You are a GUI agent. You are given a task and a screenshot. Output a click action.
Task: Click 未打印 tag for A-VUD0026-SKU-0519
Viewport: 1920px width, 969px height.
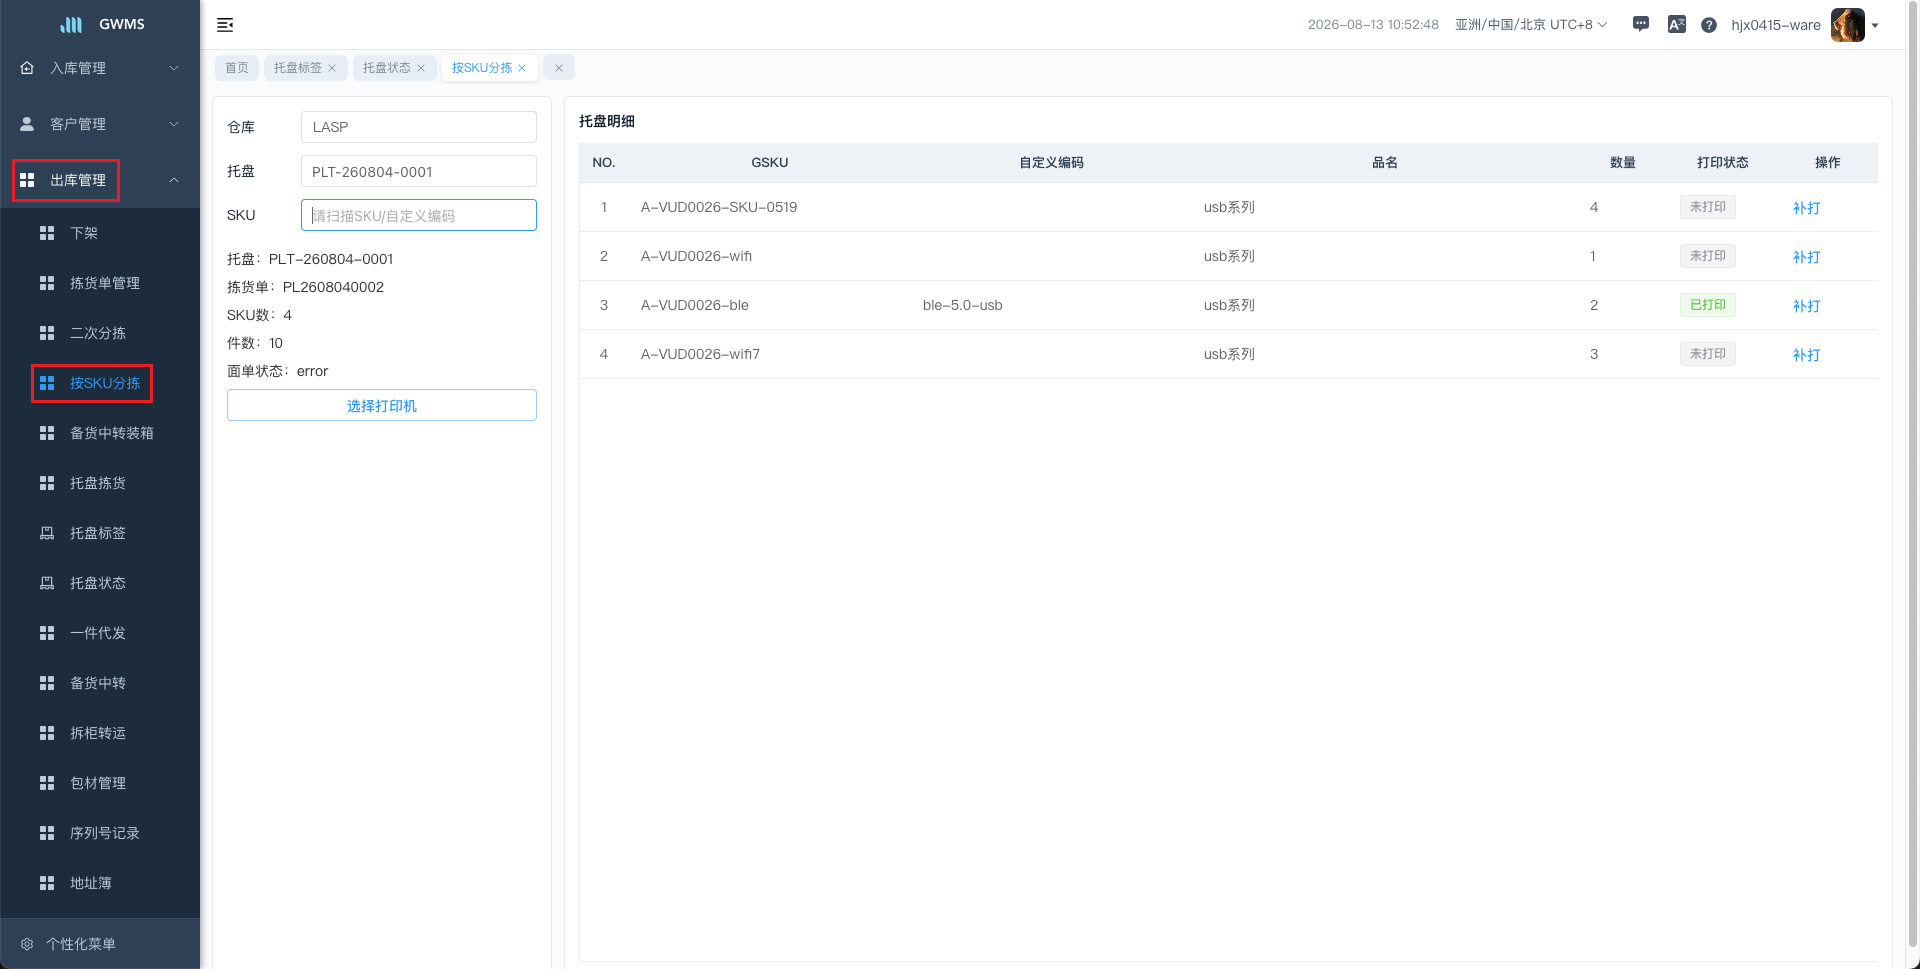1708,207
